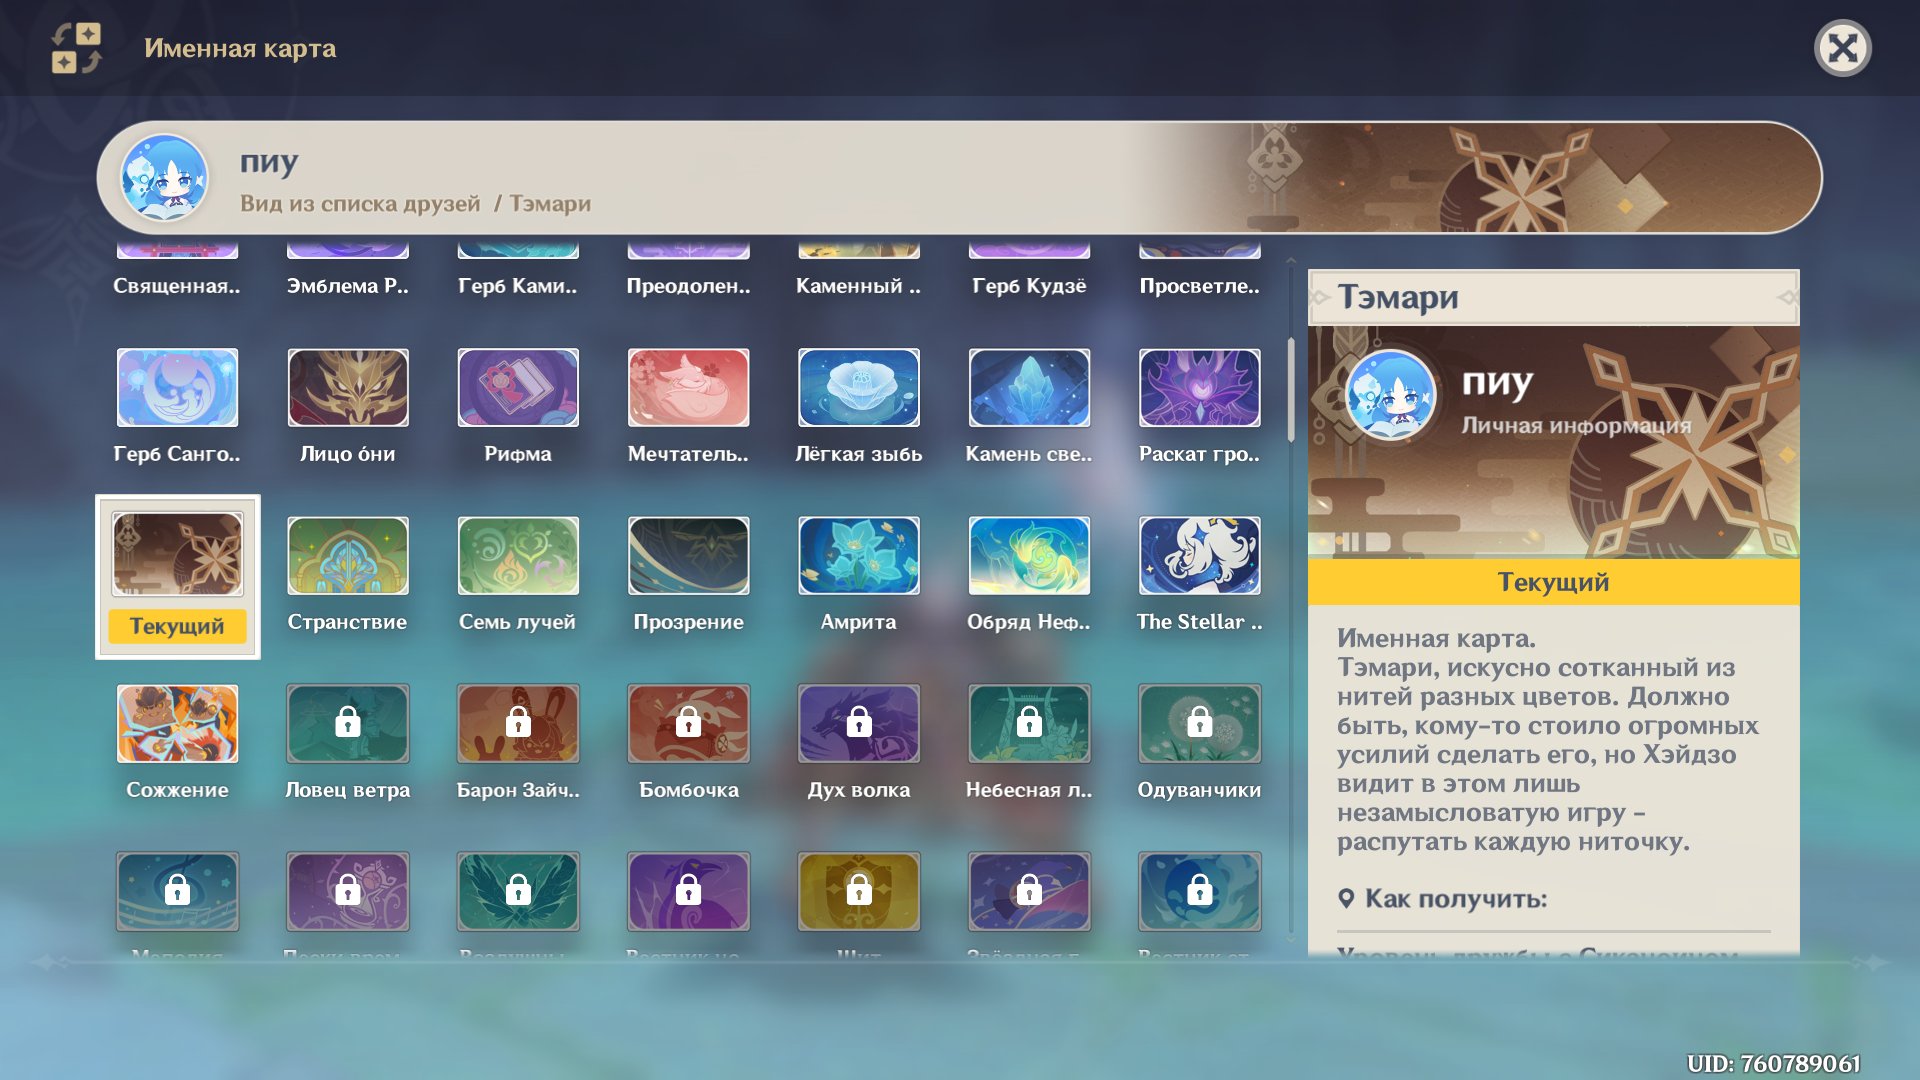Click the Просветле.. namecard label
Image resolution: width=1920 pixels, height=1080 pixels.
pos(1199,286)
